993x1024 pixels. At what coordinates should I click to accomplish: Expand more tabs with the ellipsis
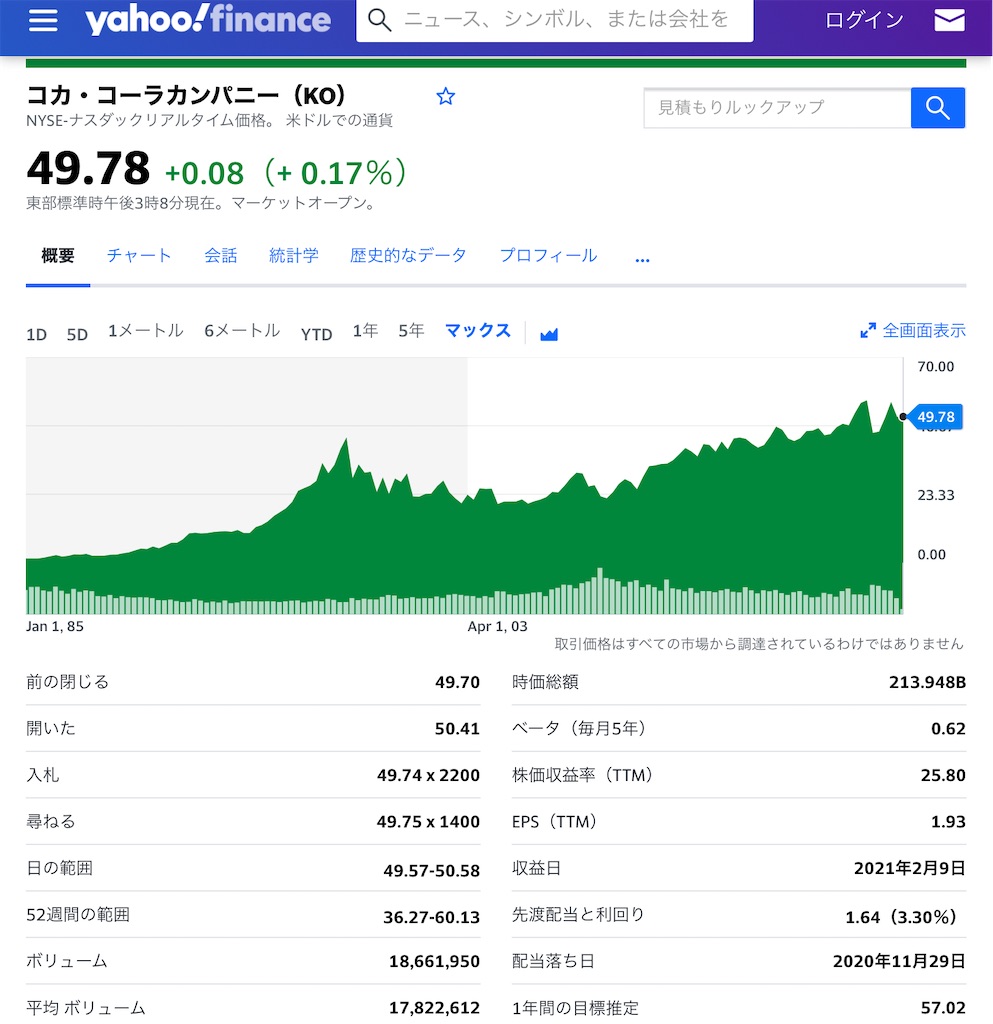(642, 259)
